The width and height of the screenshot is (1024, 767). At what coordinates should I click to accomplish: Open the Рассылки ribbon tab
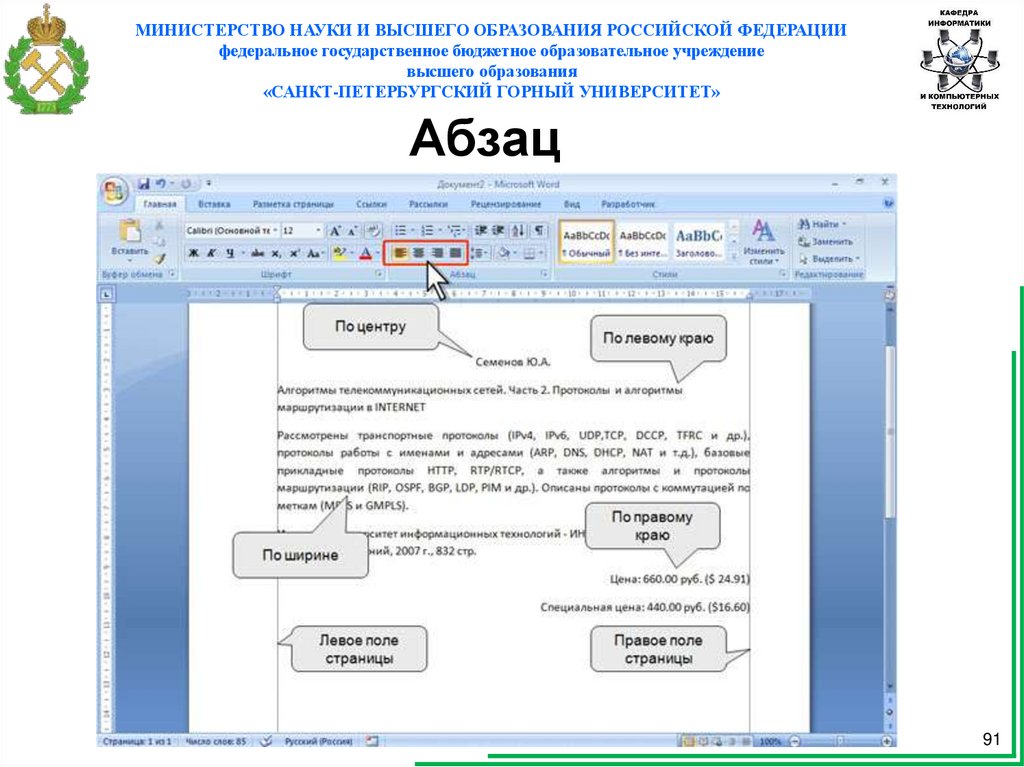pyautogui.click(x=428, y=204)
